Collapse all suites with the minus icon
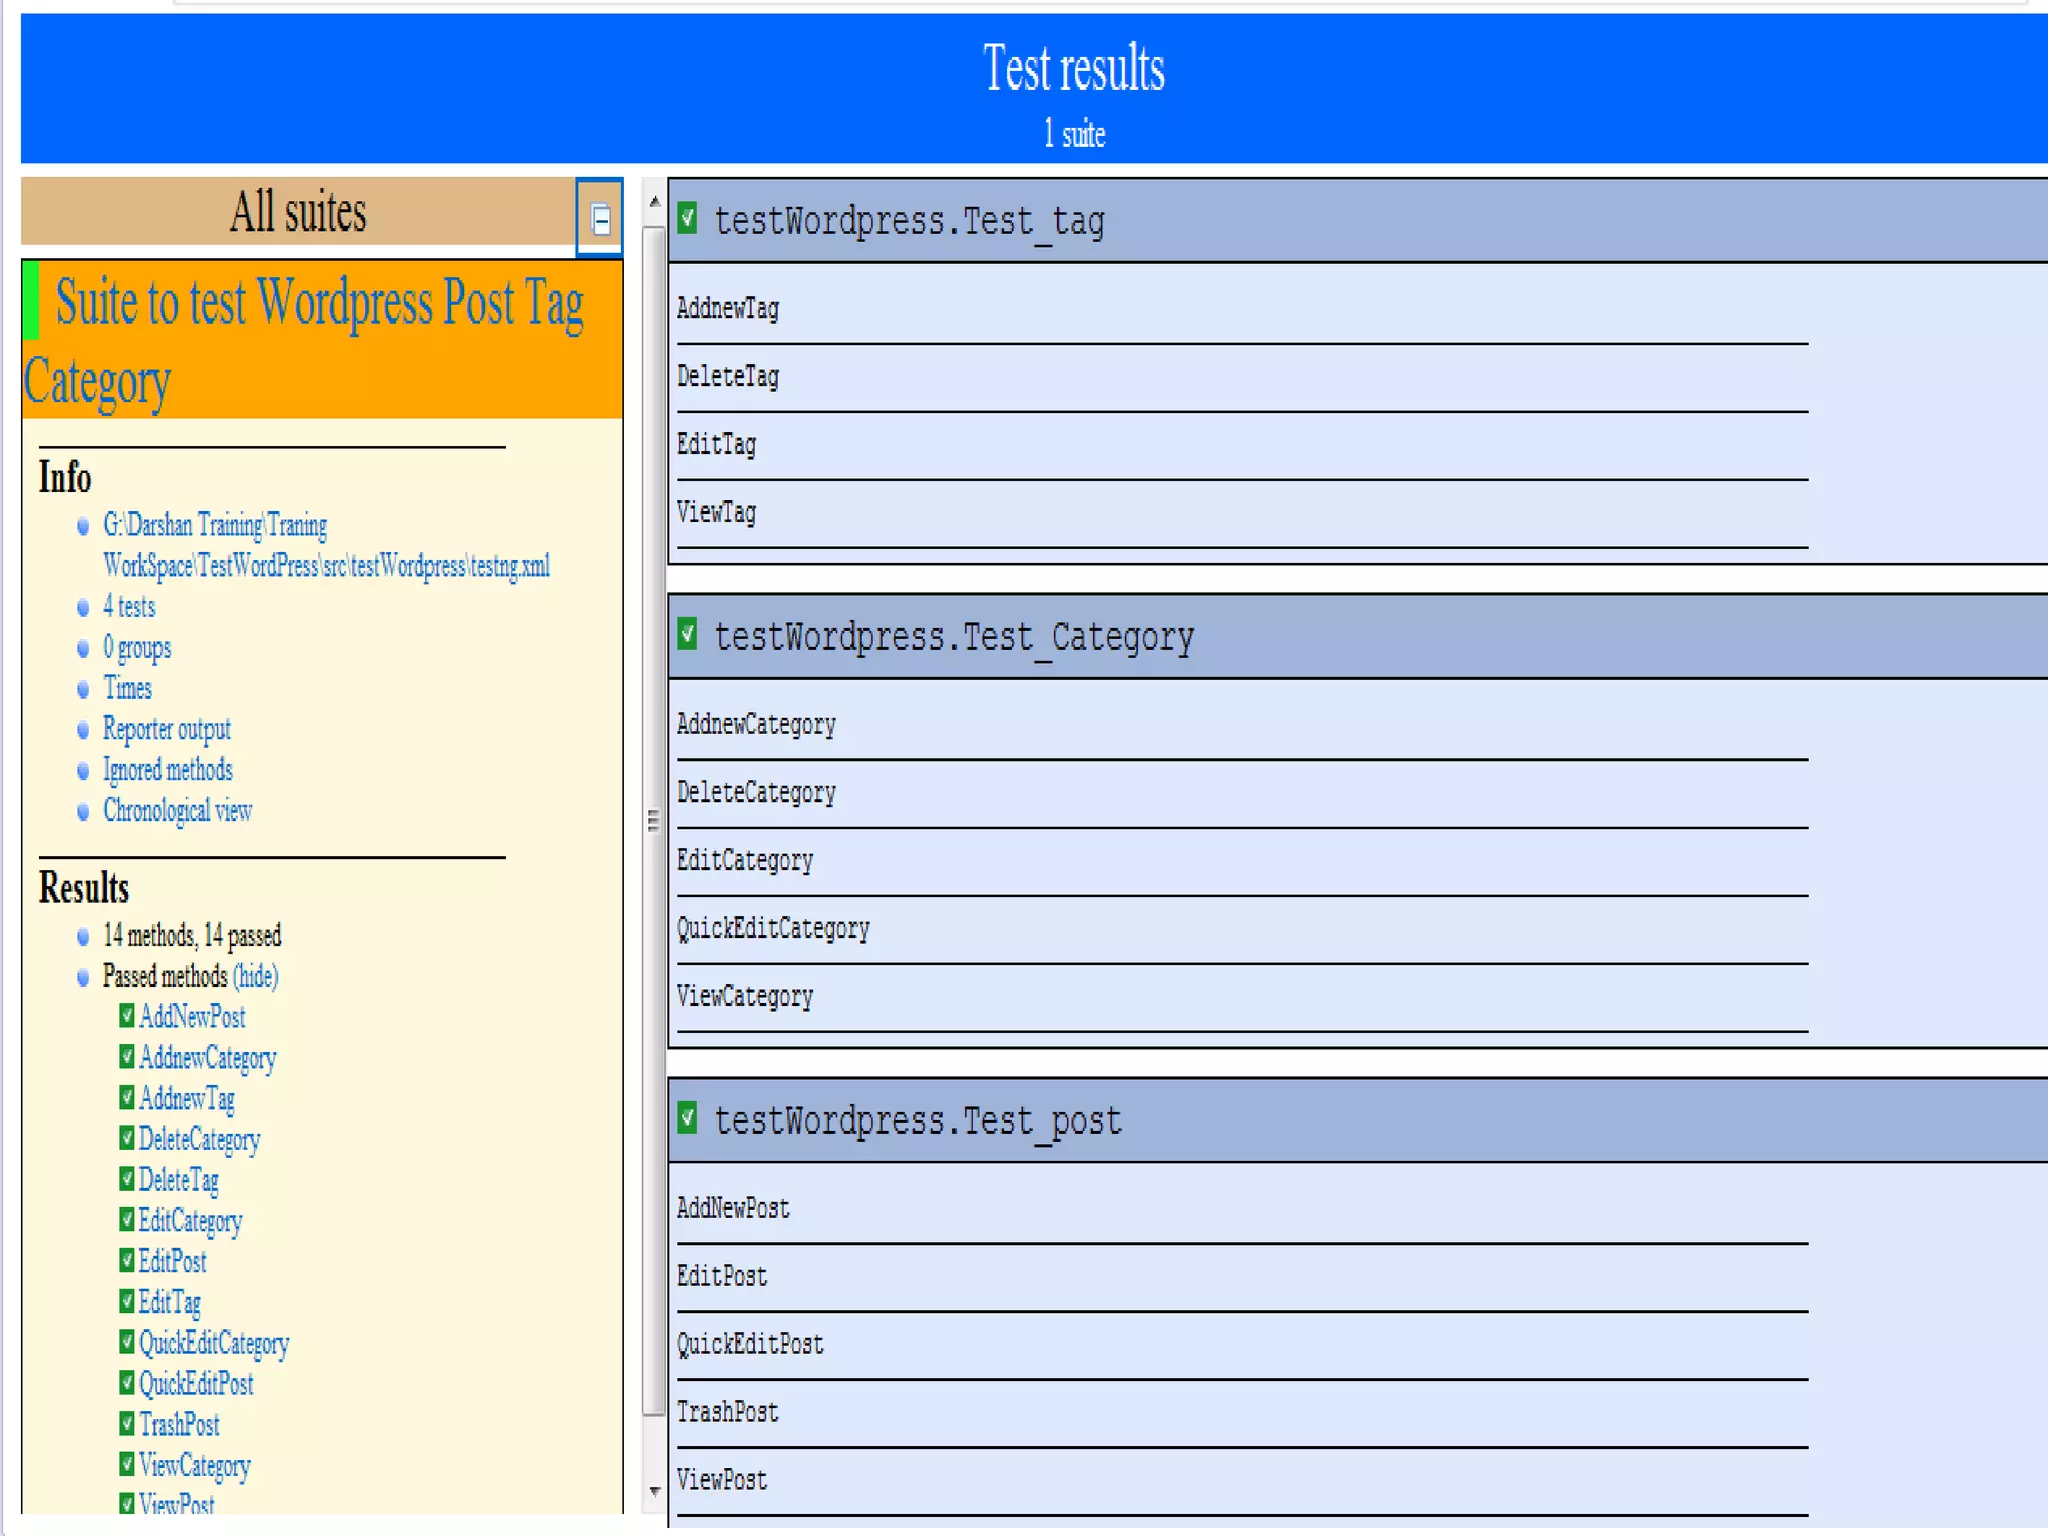 coord(600,219)
